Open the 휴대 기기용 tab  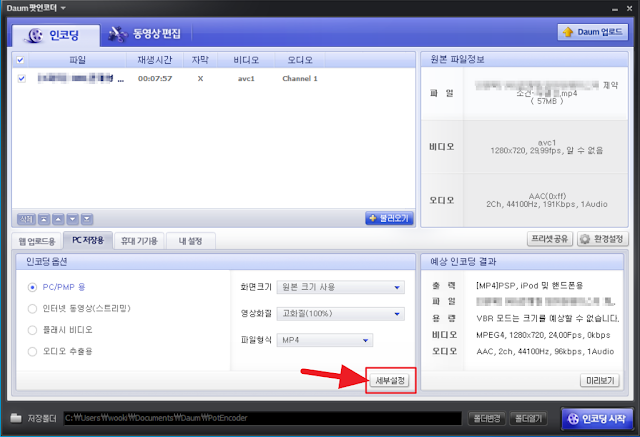[x=139, y=241]
